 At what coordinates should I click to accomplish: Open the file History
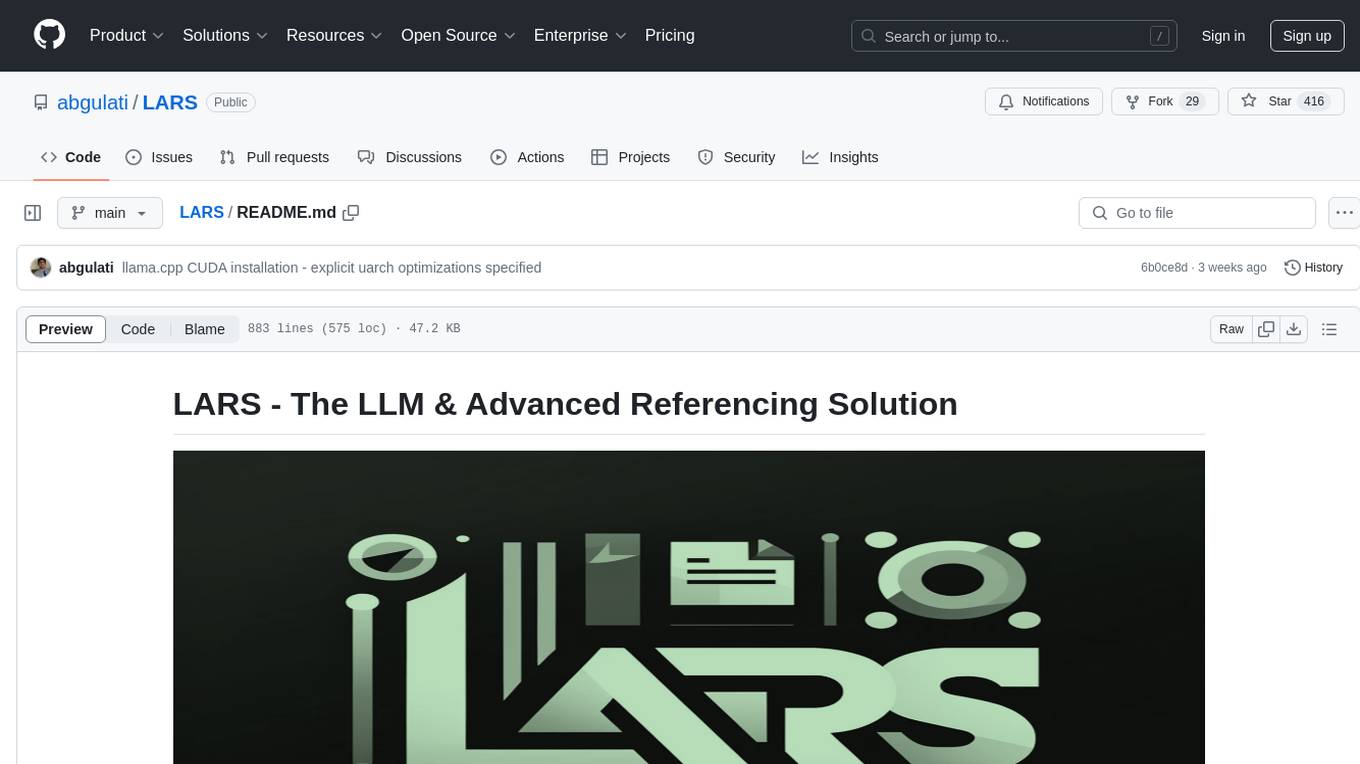[1313, 267]
